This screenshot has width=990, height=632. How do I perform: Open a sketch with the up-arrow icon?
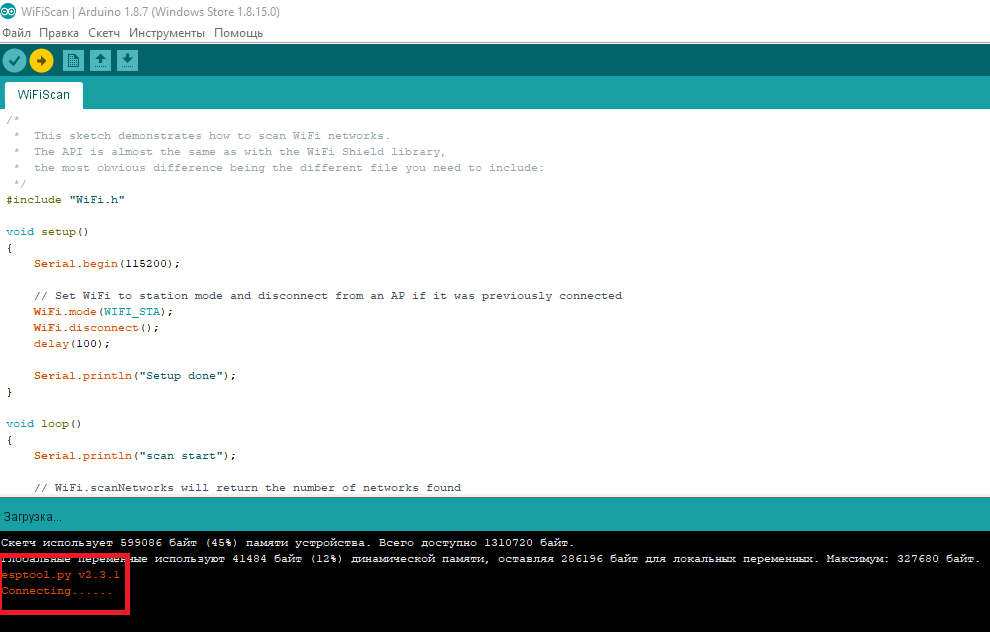(x=100, y=61)
